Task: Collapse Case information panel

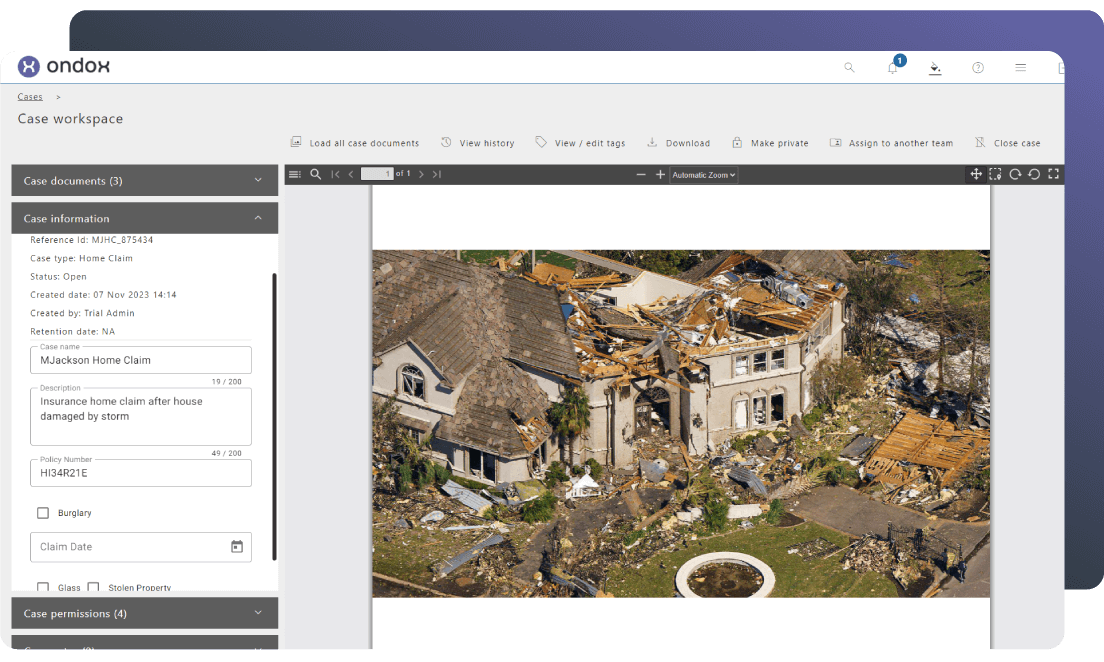Action: coord(144,218)
